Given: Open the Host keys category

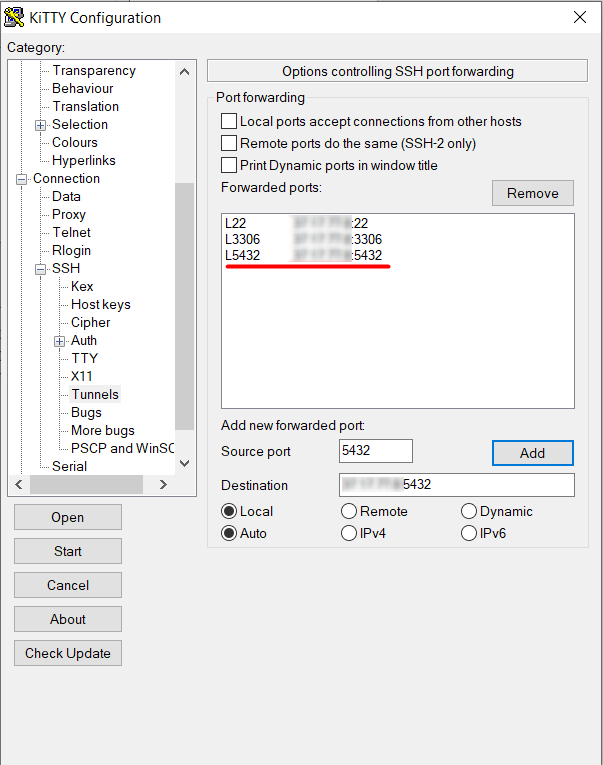Looking at the screenshot, I should click(100, 305).
